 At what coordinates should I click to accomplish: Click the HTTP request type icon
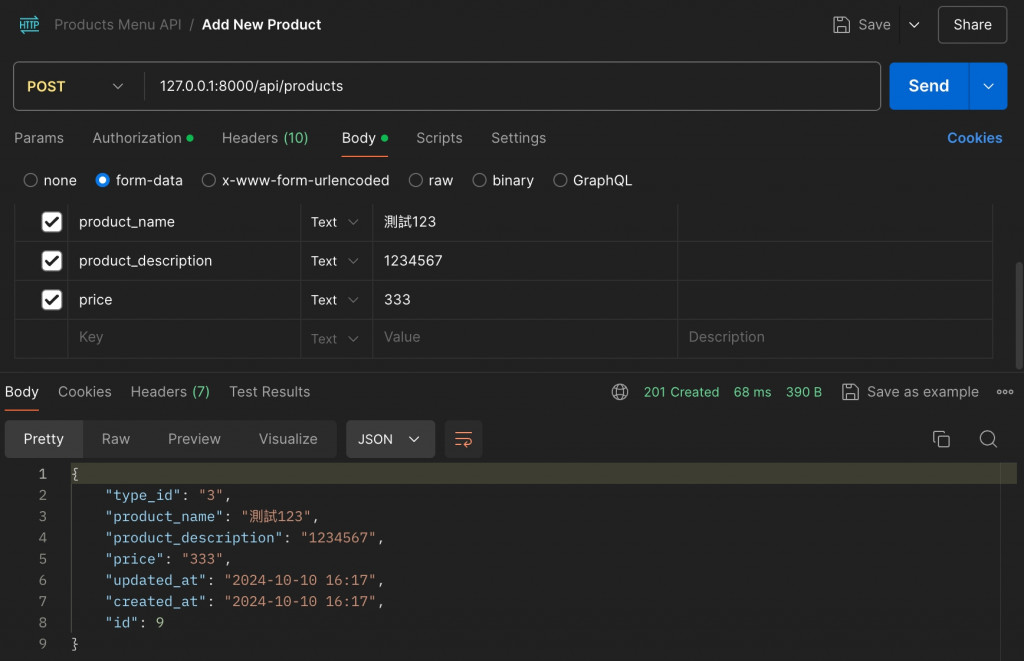click(x=28, y=25)
